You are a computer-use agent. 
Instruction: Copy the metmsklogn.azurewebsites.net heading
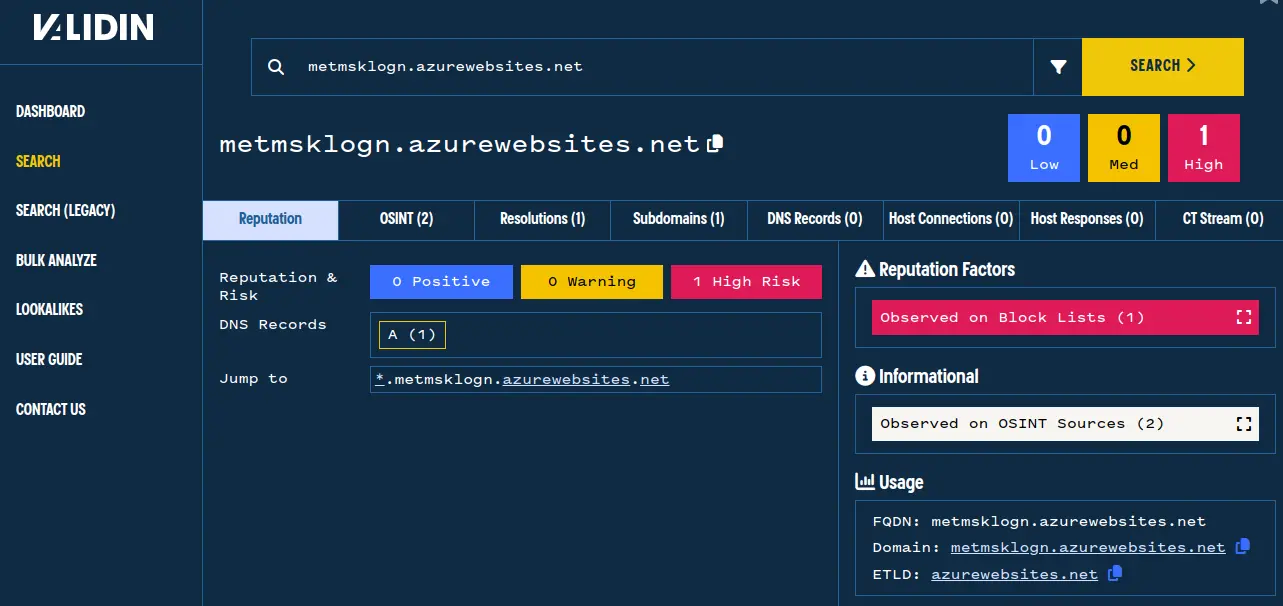click(x=715, y=144)
